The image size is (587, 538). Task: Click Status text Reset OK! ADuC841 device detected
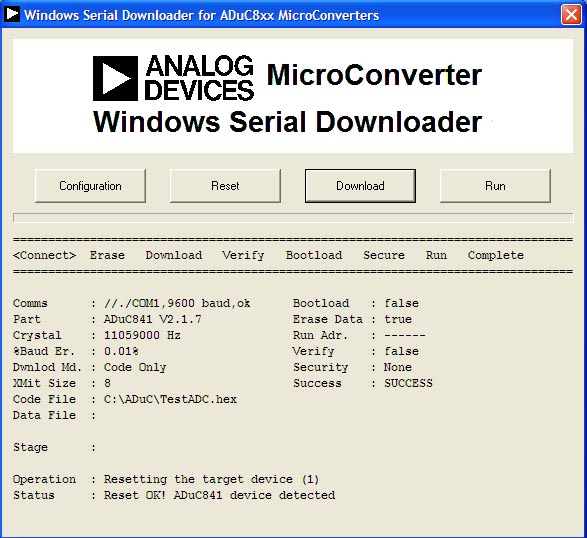click(219, 495)
